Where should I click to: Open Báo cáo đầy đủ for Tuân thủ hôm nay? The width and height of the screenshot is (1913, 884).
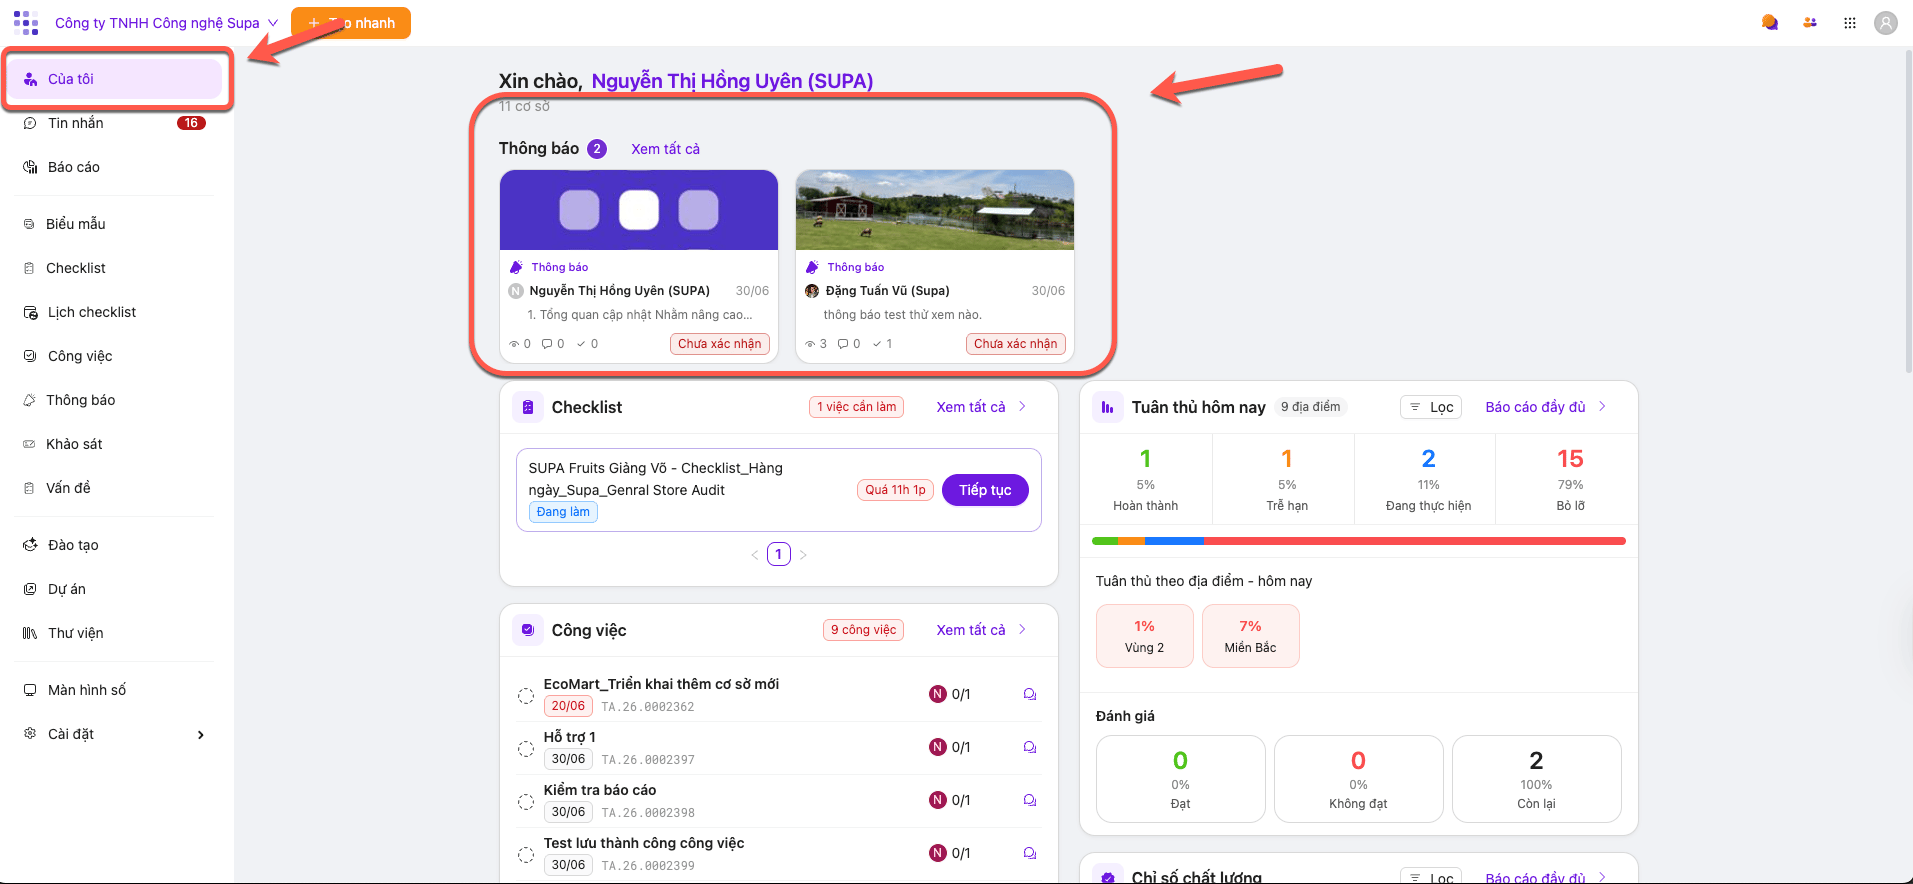pos(1546,407)
